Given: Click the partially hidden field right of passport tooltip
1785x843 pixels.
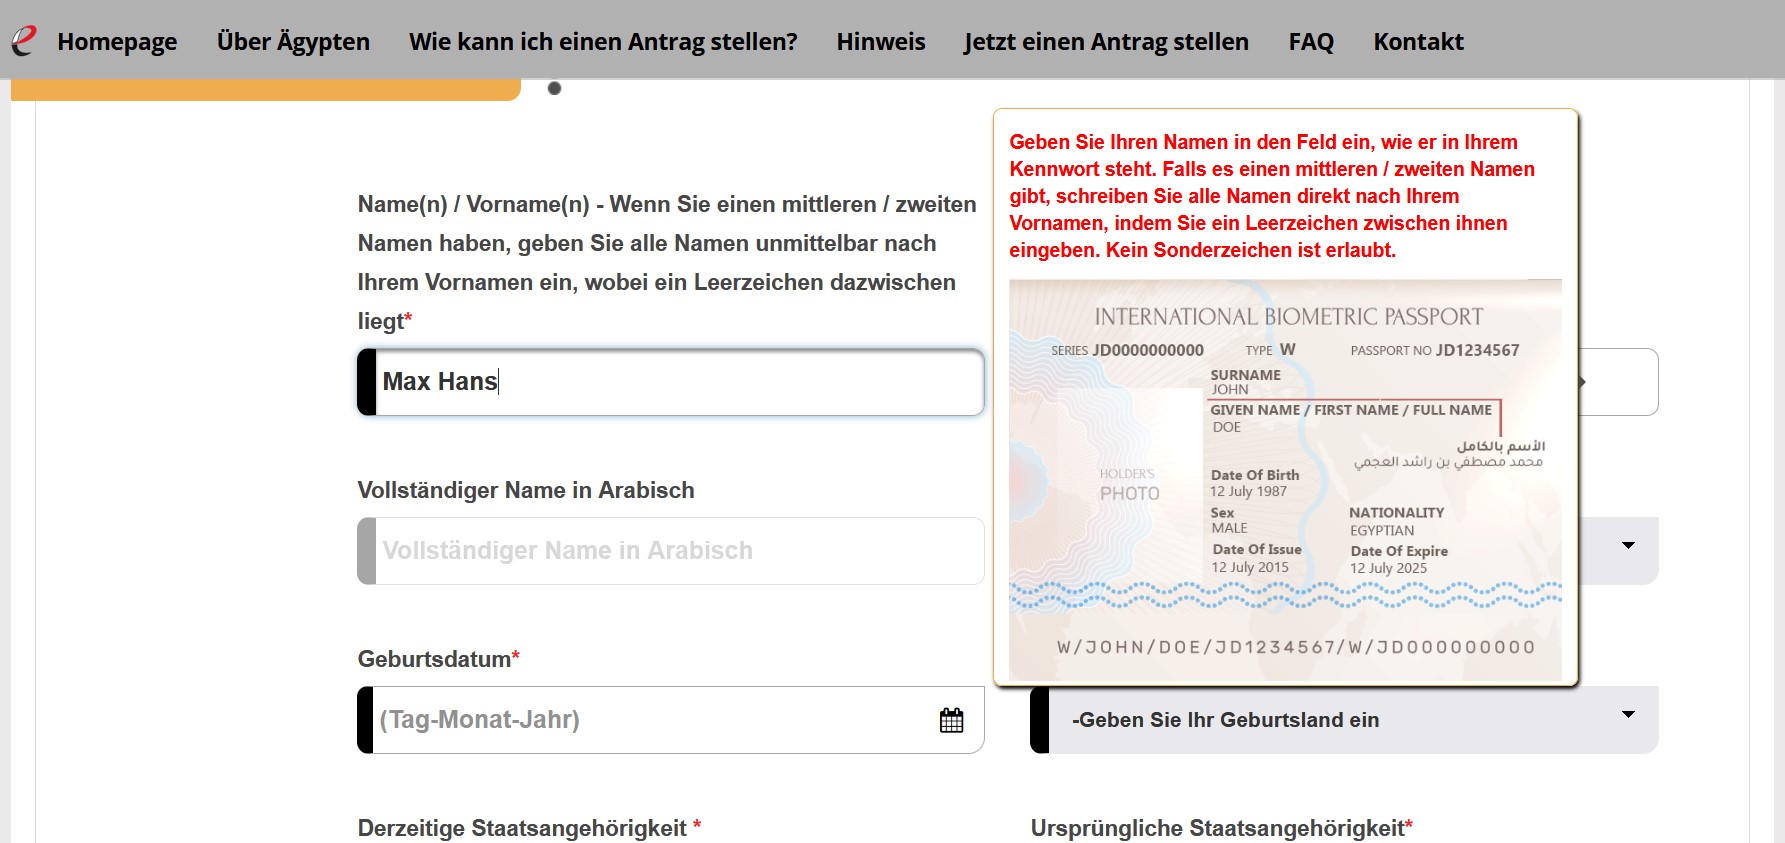Looking at the screenshot, I should 1618,382.
